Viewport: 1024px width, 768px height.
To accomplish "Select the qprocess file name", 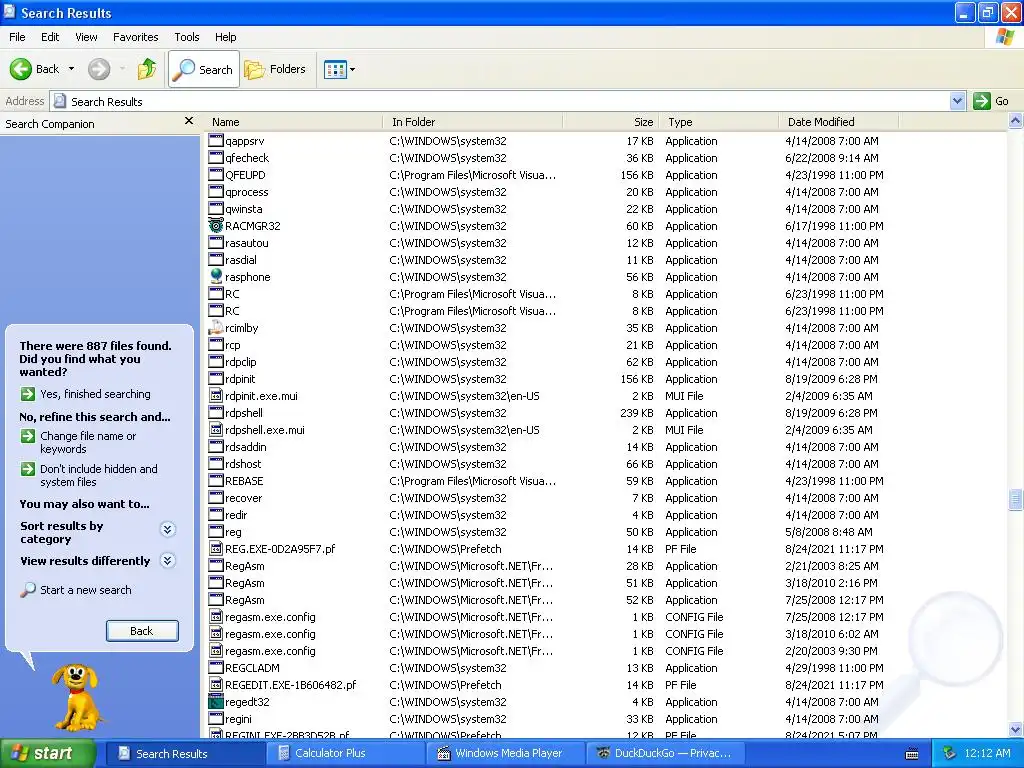I will click(x=247, y=192).
